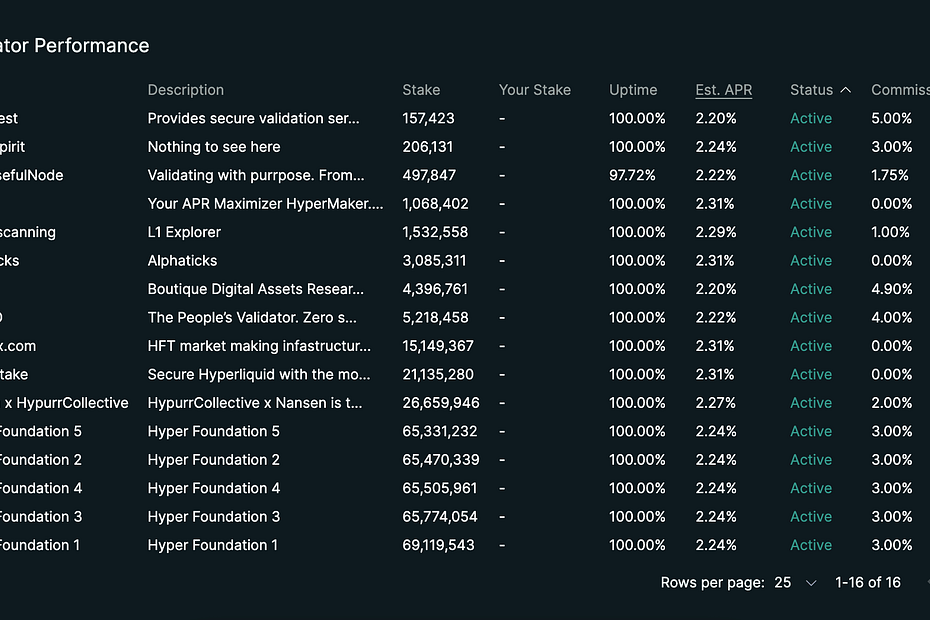Sort table by Est. APR header

(x=724, y=90)
